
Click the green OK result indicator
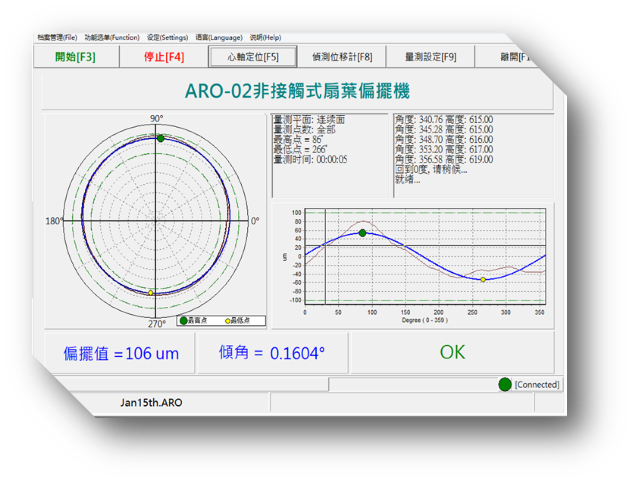click(452, 352)
